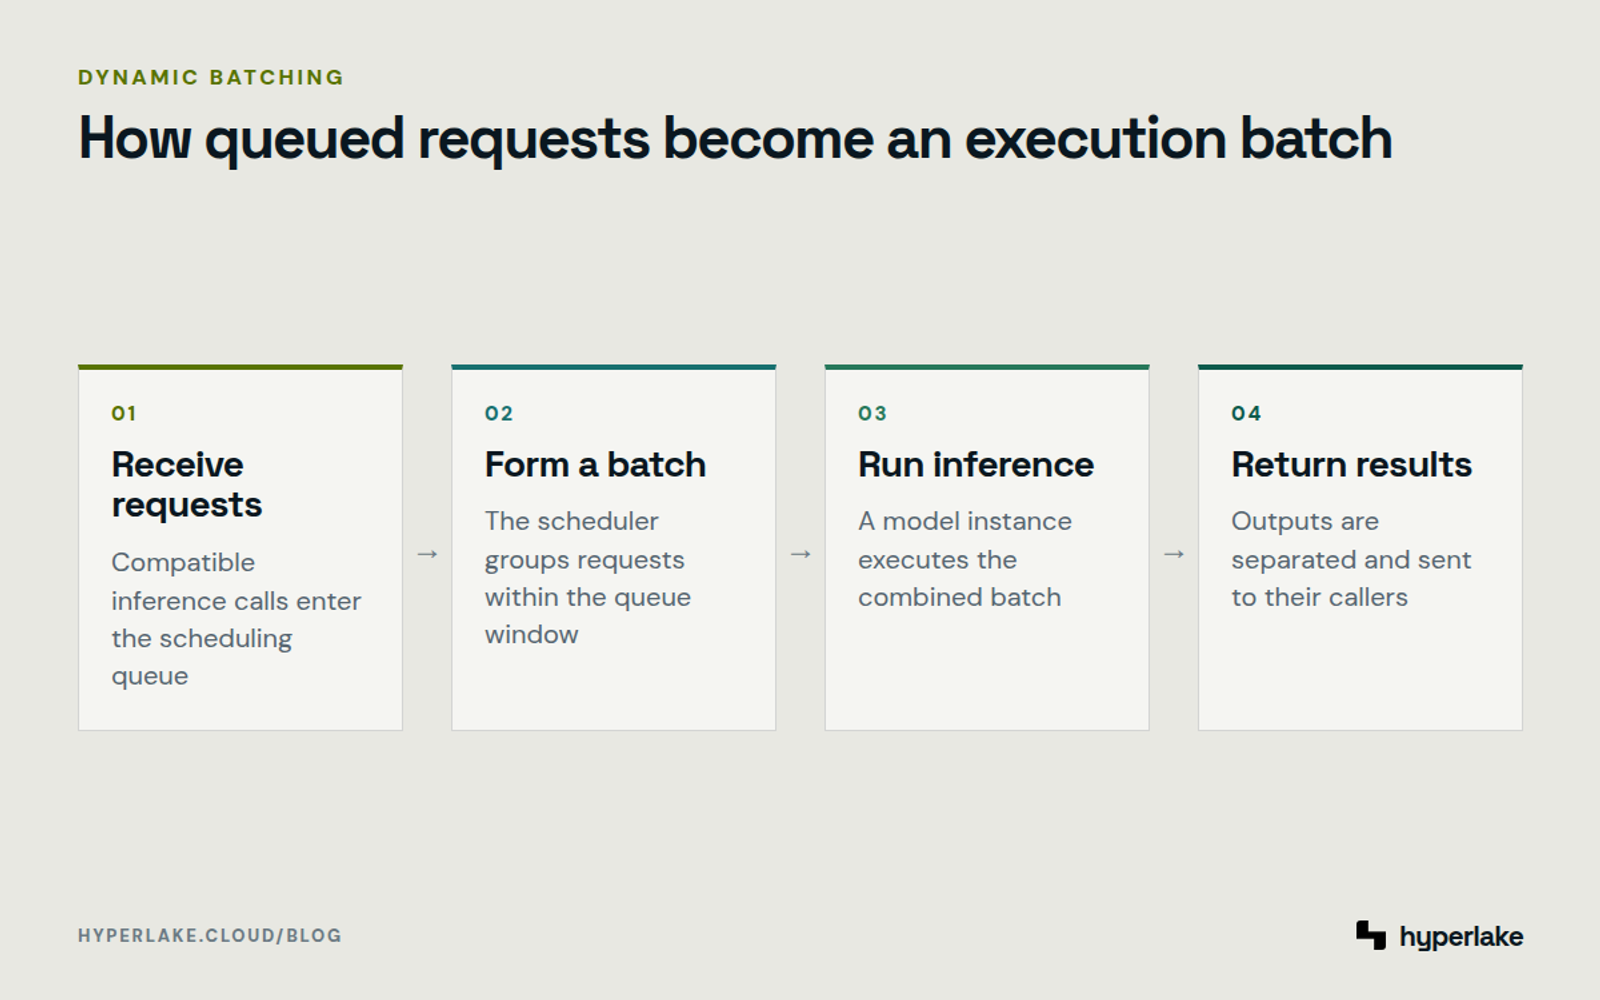The height and width of the screenshot is (1000, 1600).
Task: Click the text 'The scheduler groups requests within the queue window'
Action: pos(588,578)
